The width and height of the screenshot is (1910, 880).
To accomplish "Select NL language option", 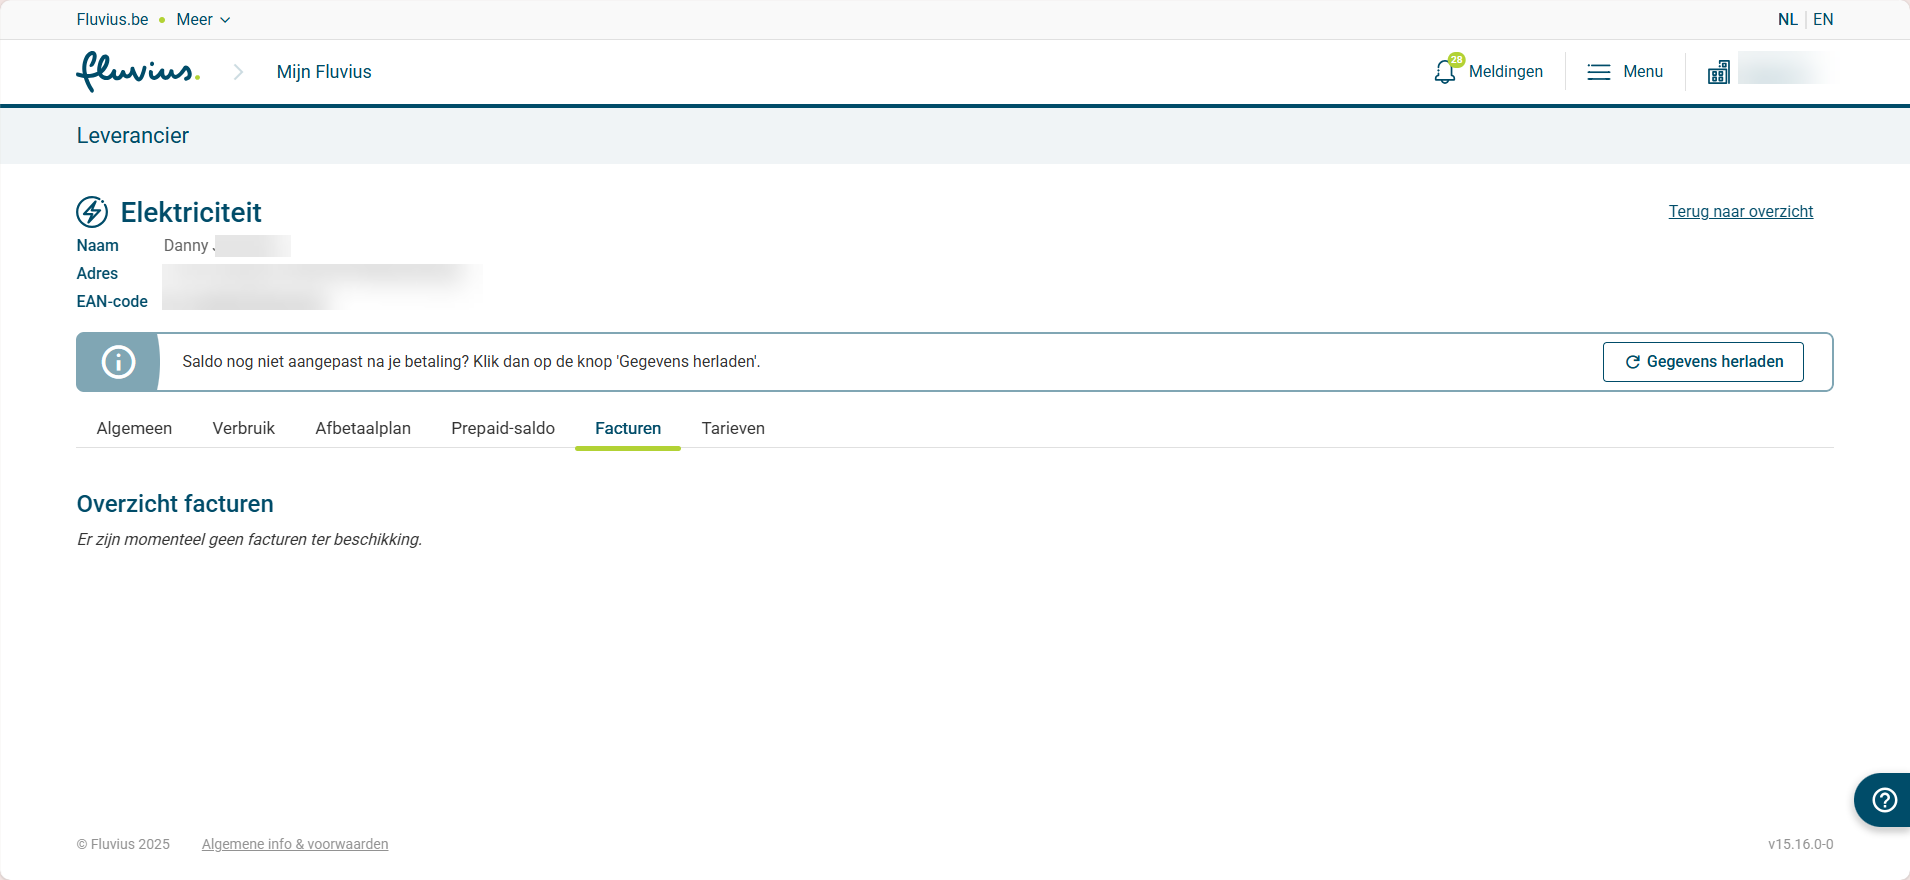I will click(1787, 20).
